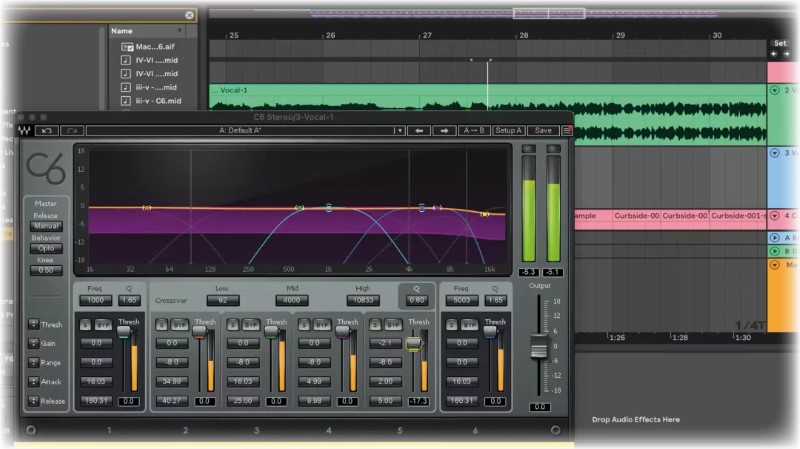Solo band 2 with its S button (attack 34.99)
Screen dimensions: 800x449
(162, 325)
